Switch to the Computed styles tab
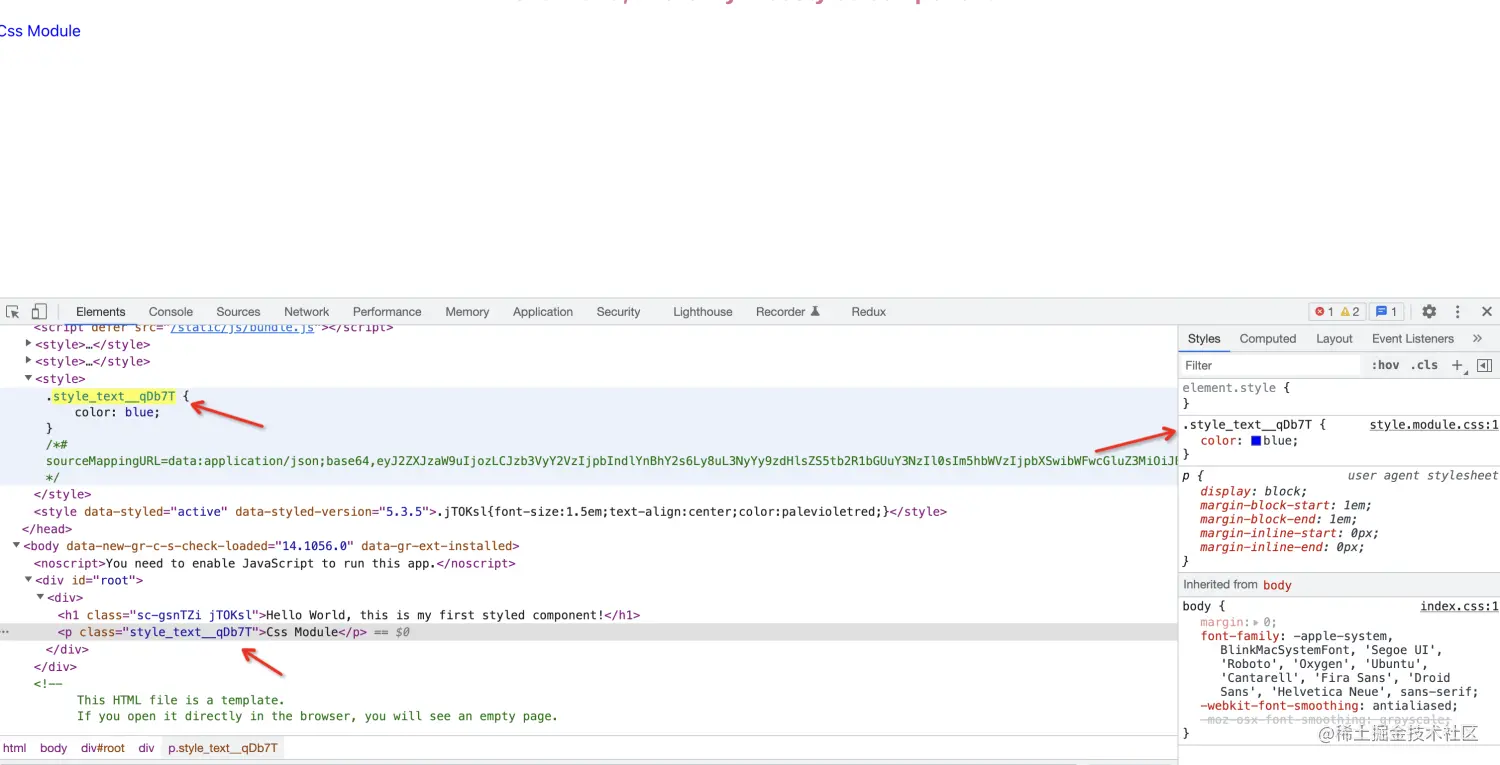Image resolution: width=1500 pixels, height=765 pixels. coord(1268,339)
